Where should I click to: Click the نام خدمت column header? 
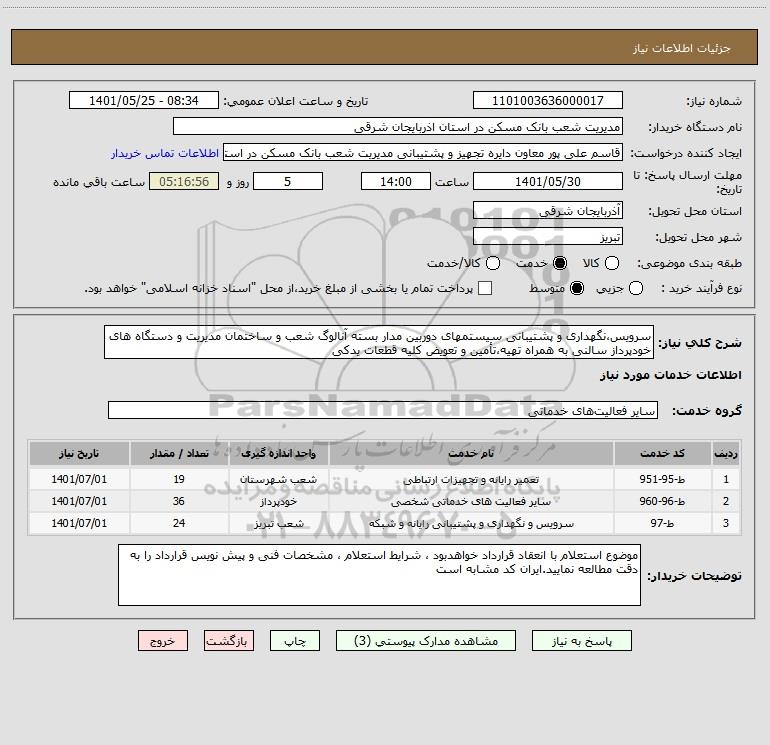click(471, 453)
